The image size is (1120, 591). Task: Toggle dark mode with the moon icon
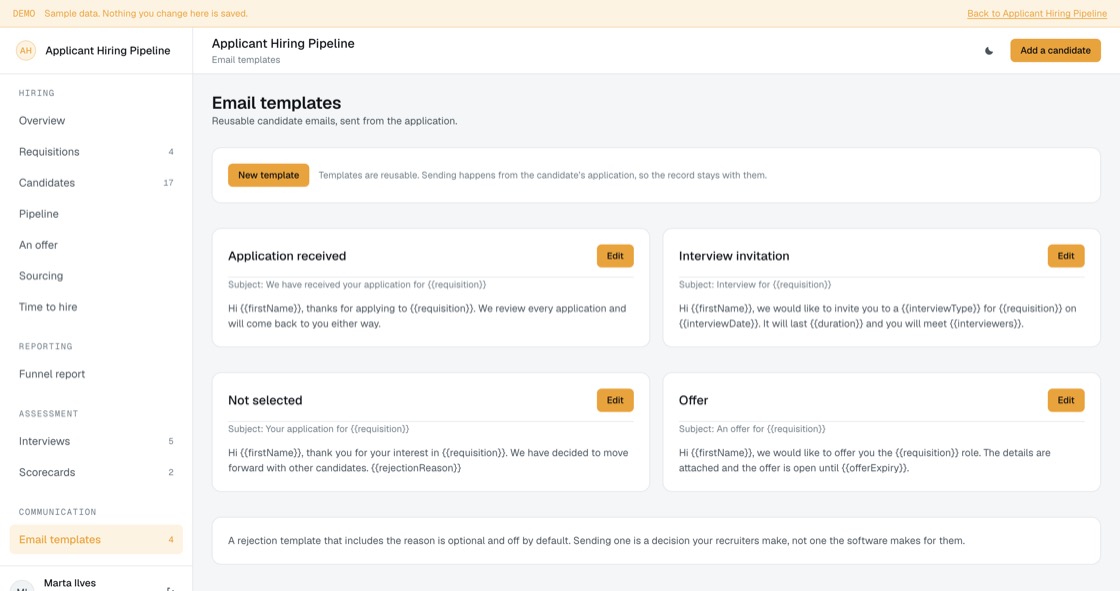point(989,51)
